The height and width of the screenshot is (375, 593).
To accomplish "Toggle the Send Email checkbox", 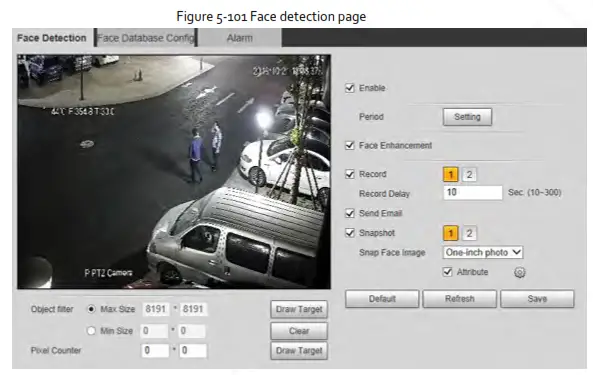I will 350,213.
